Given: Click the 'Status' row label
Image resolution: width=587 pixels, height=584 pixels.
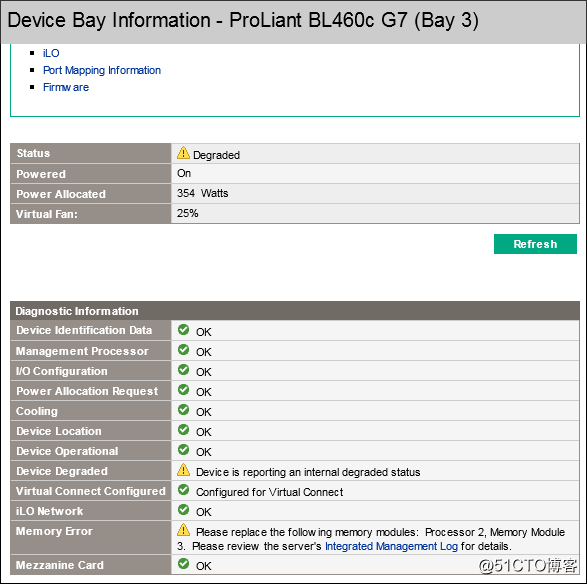Looking at the screenshot, I should click(x=33, y=153).
